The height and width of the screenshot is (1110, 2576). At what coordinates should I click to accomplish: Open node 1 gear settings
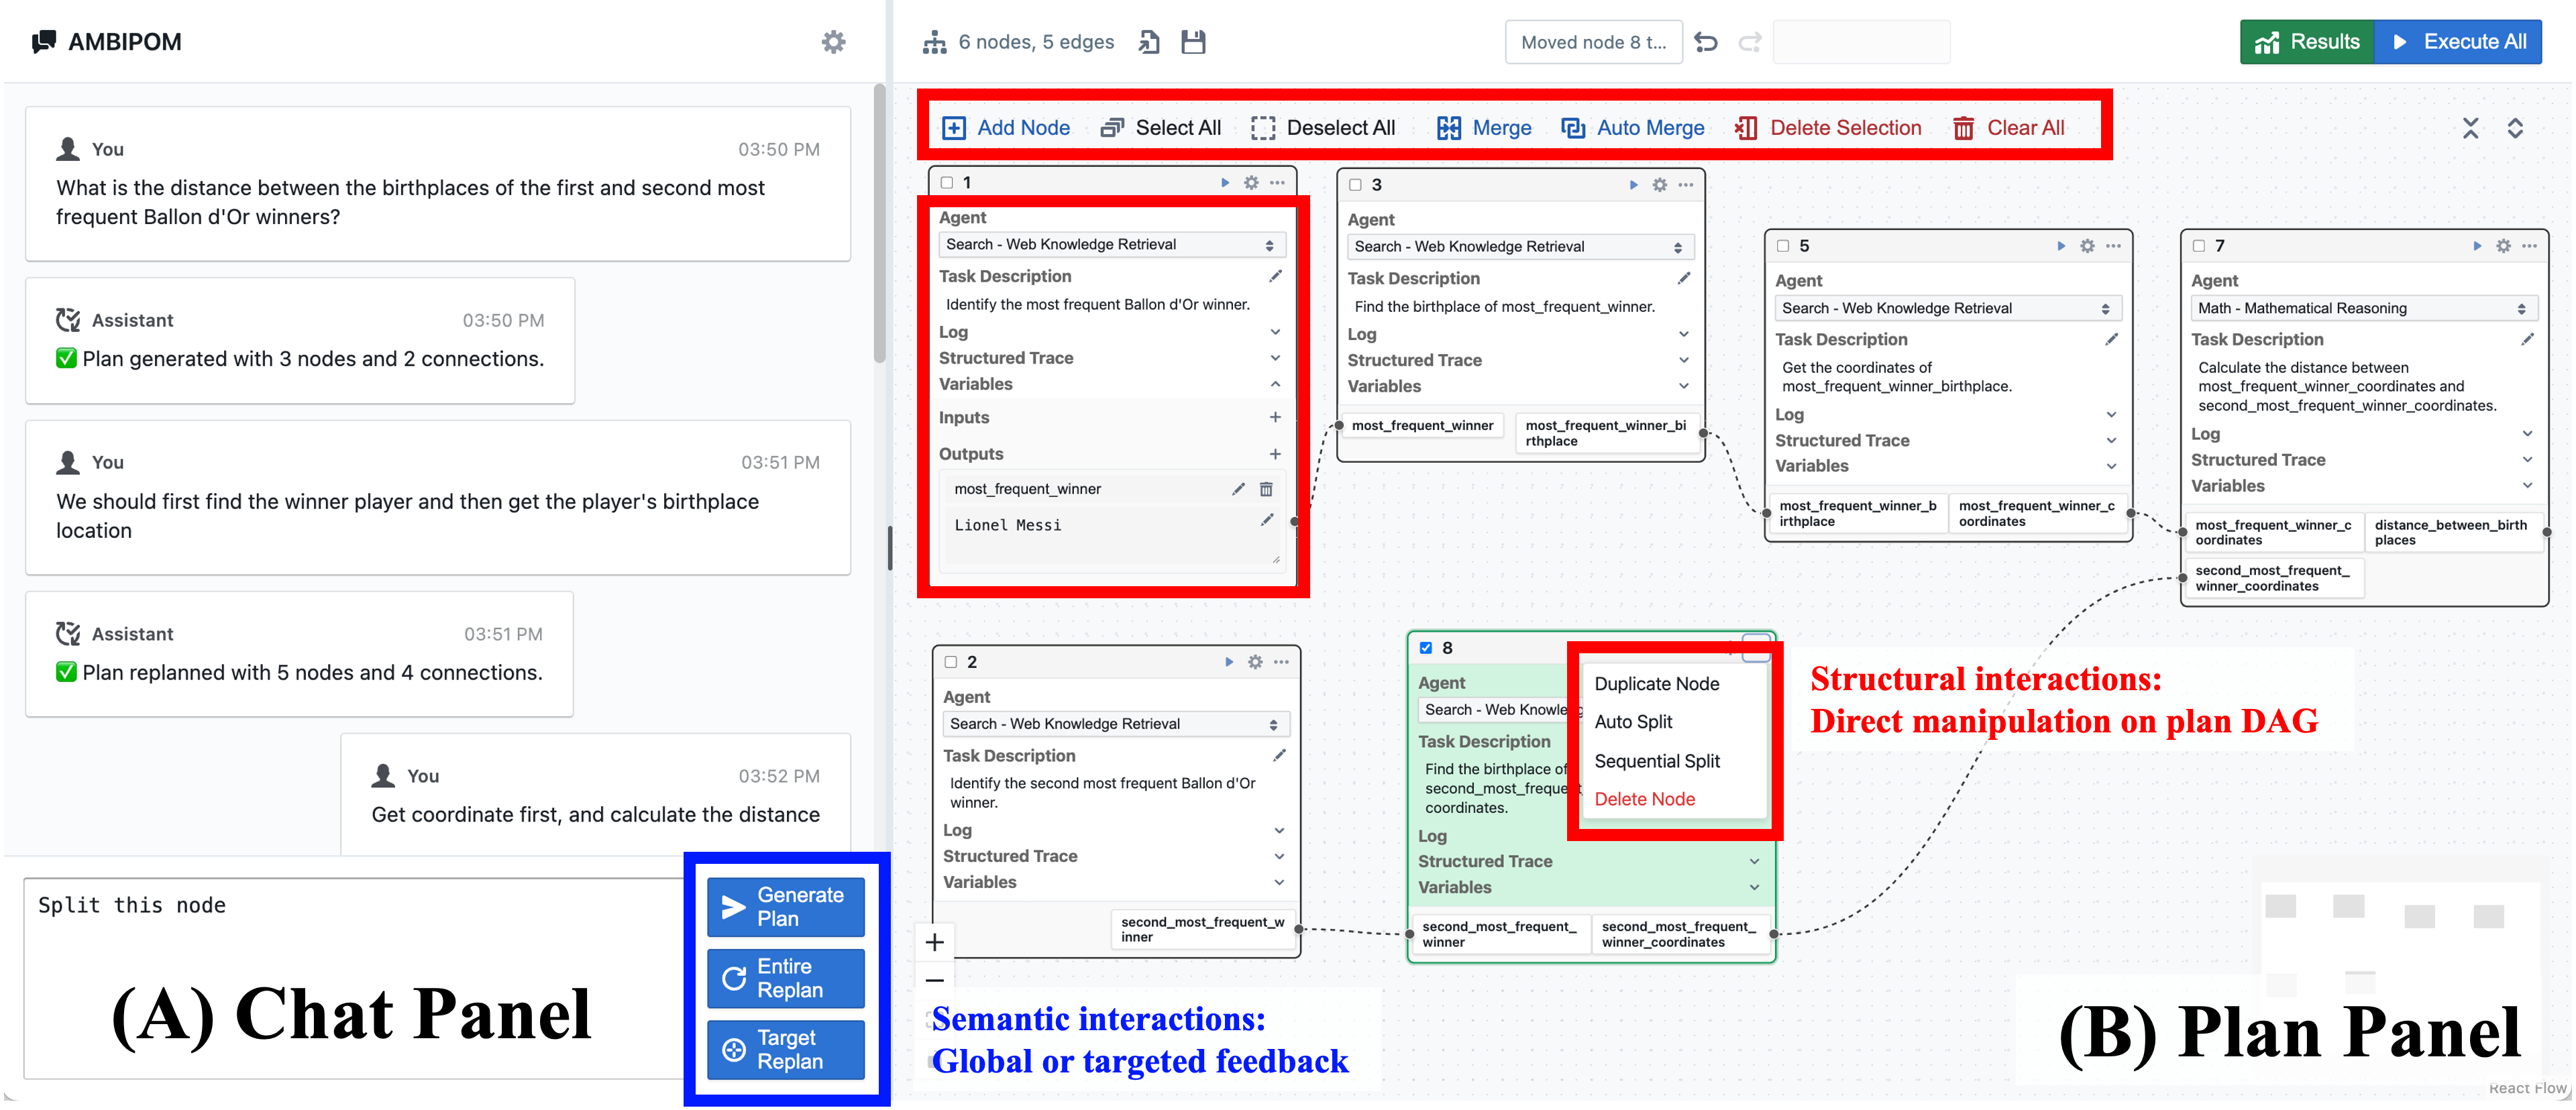tap(1251, 183)
